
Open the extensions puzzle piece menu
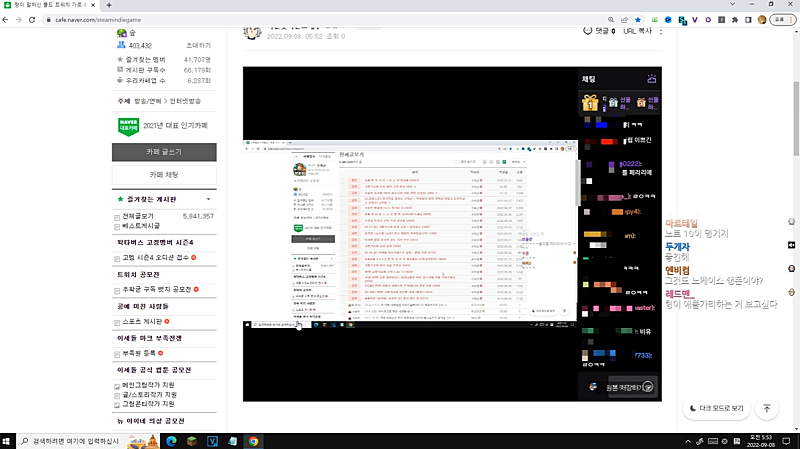pyautogui.click(x=735, y=20)
